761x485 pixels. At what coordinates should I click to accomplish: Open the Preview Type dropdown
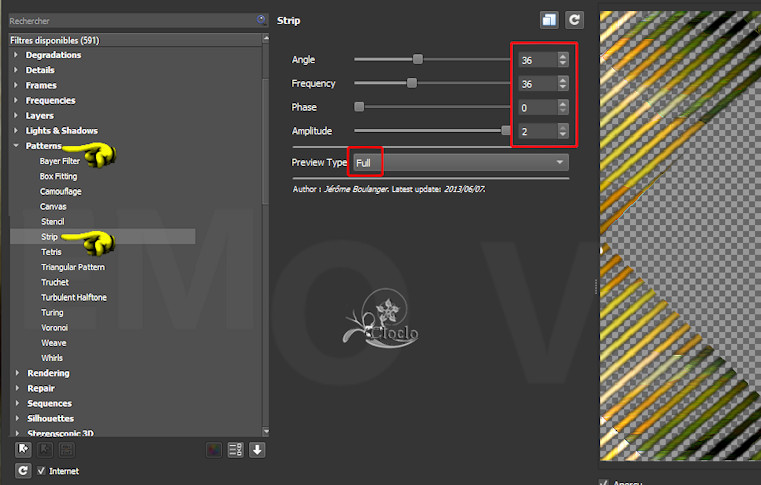coord(459,162)
